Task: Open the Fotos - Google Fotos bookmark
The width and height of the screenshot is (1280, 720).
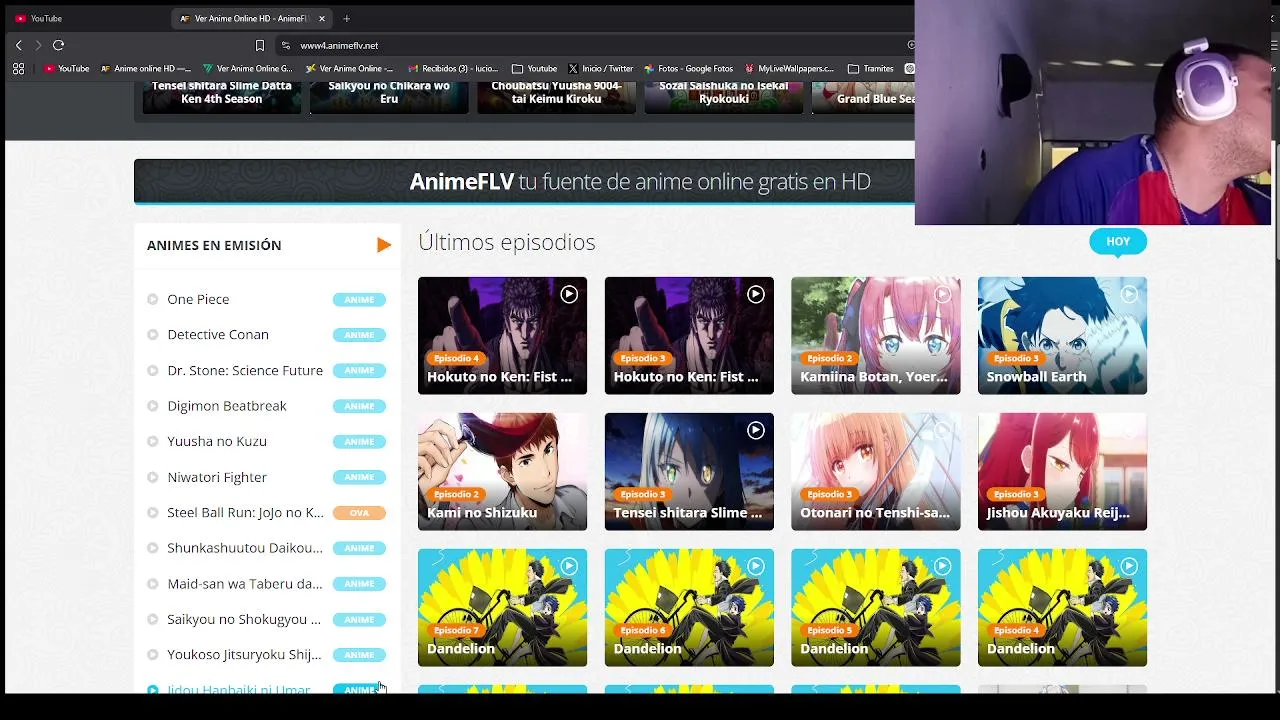Action: coord(689,69)
